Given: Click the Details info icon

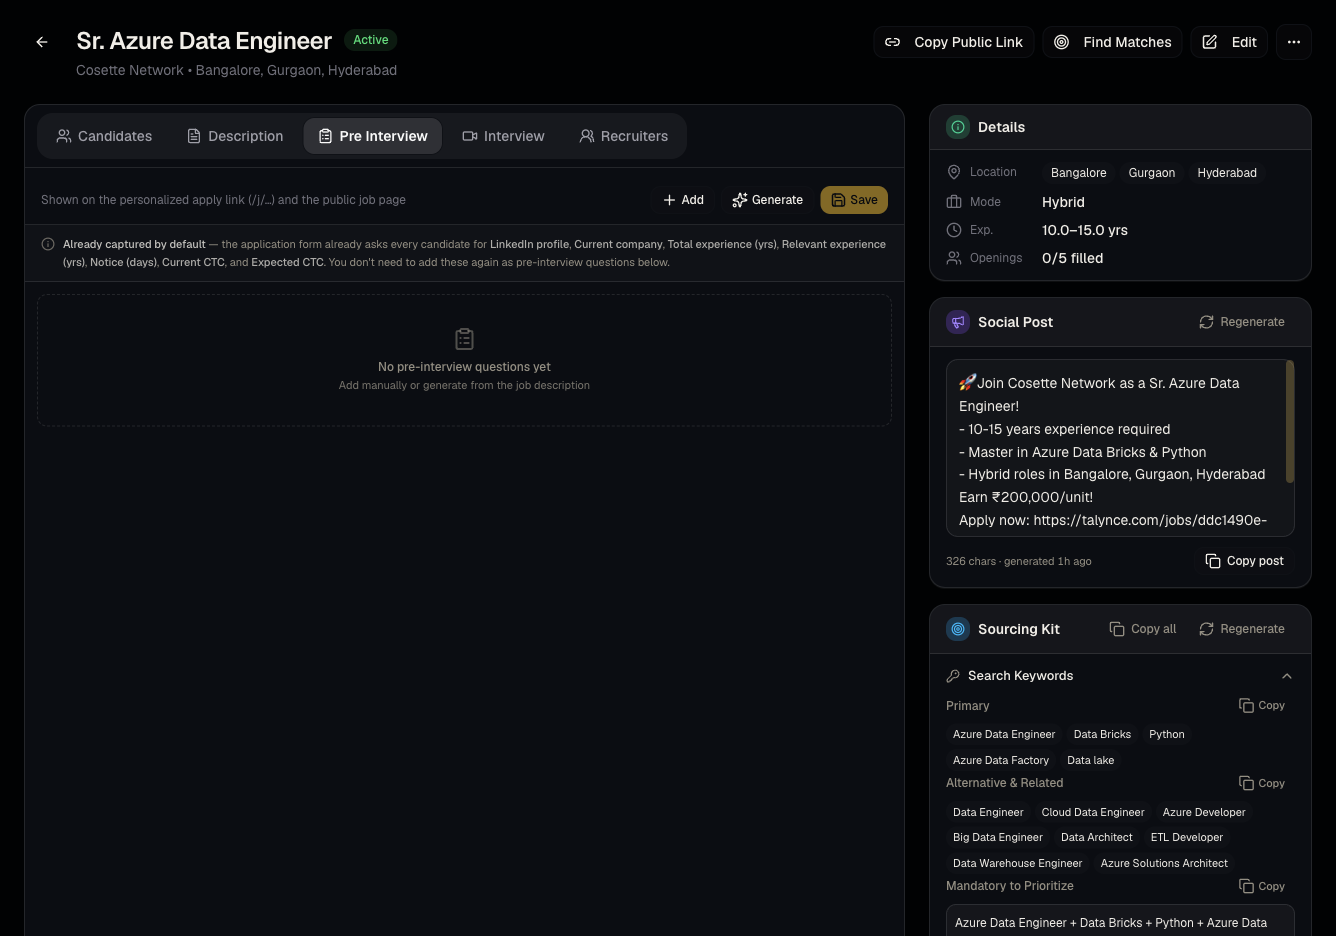Looking at the screenshot, I should [958, 127].
